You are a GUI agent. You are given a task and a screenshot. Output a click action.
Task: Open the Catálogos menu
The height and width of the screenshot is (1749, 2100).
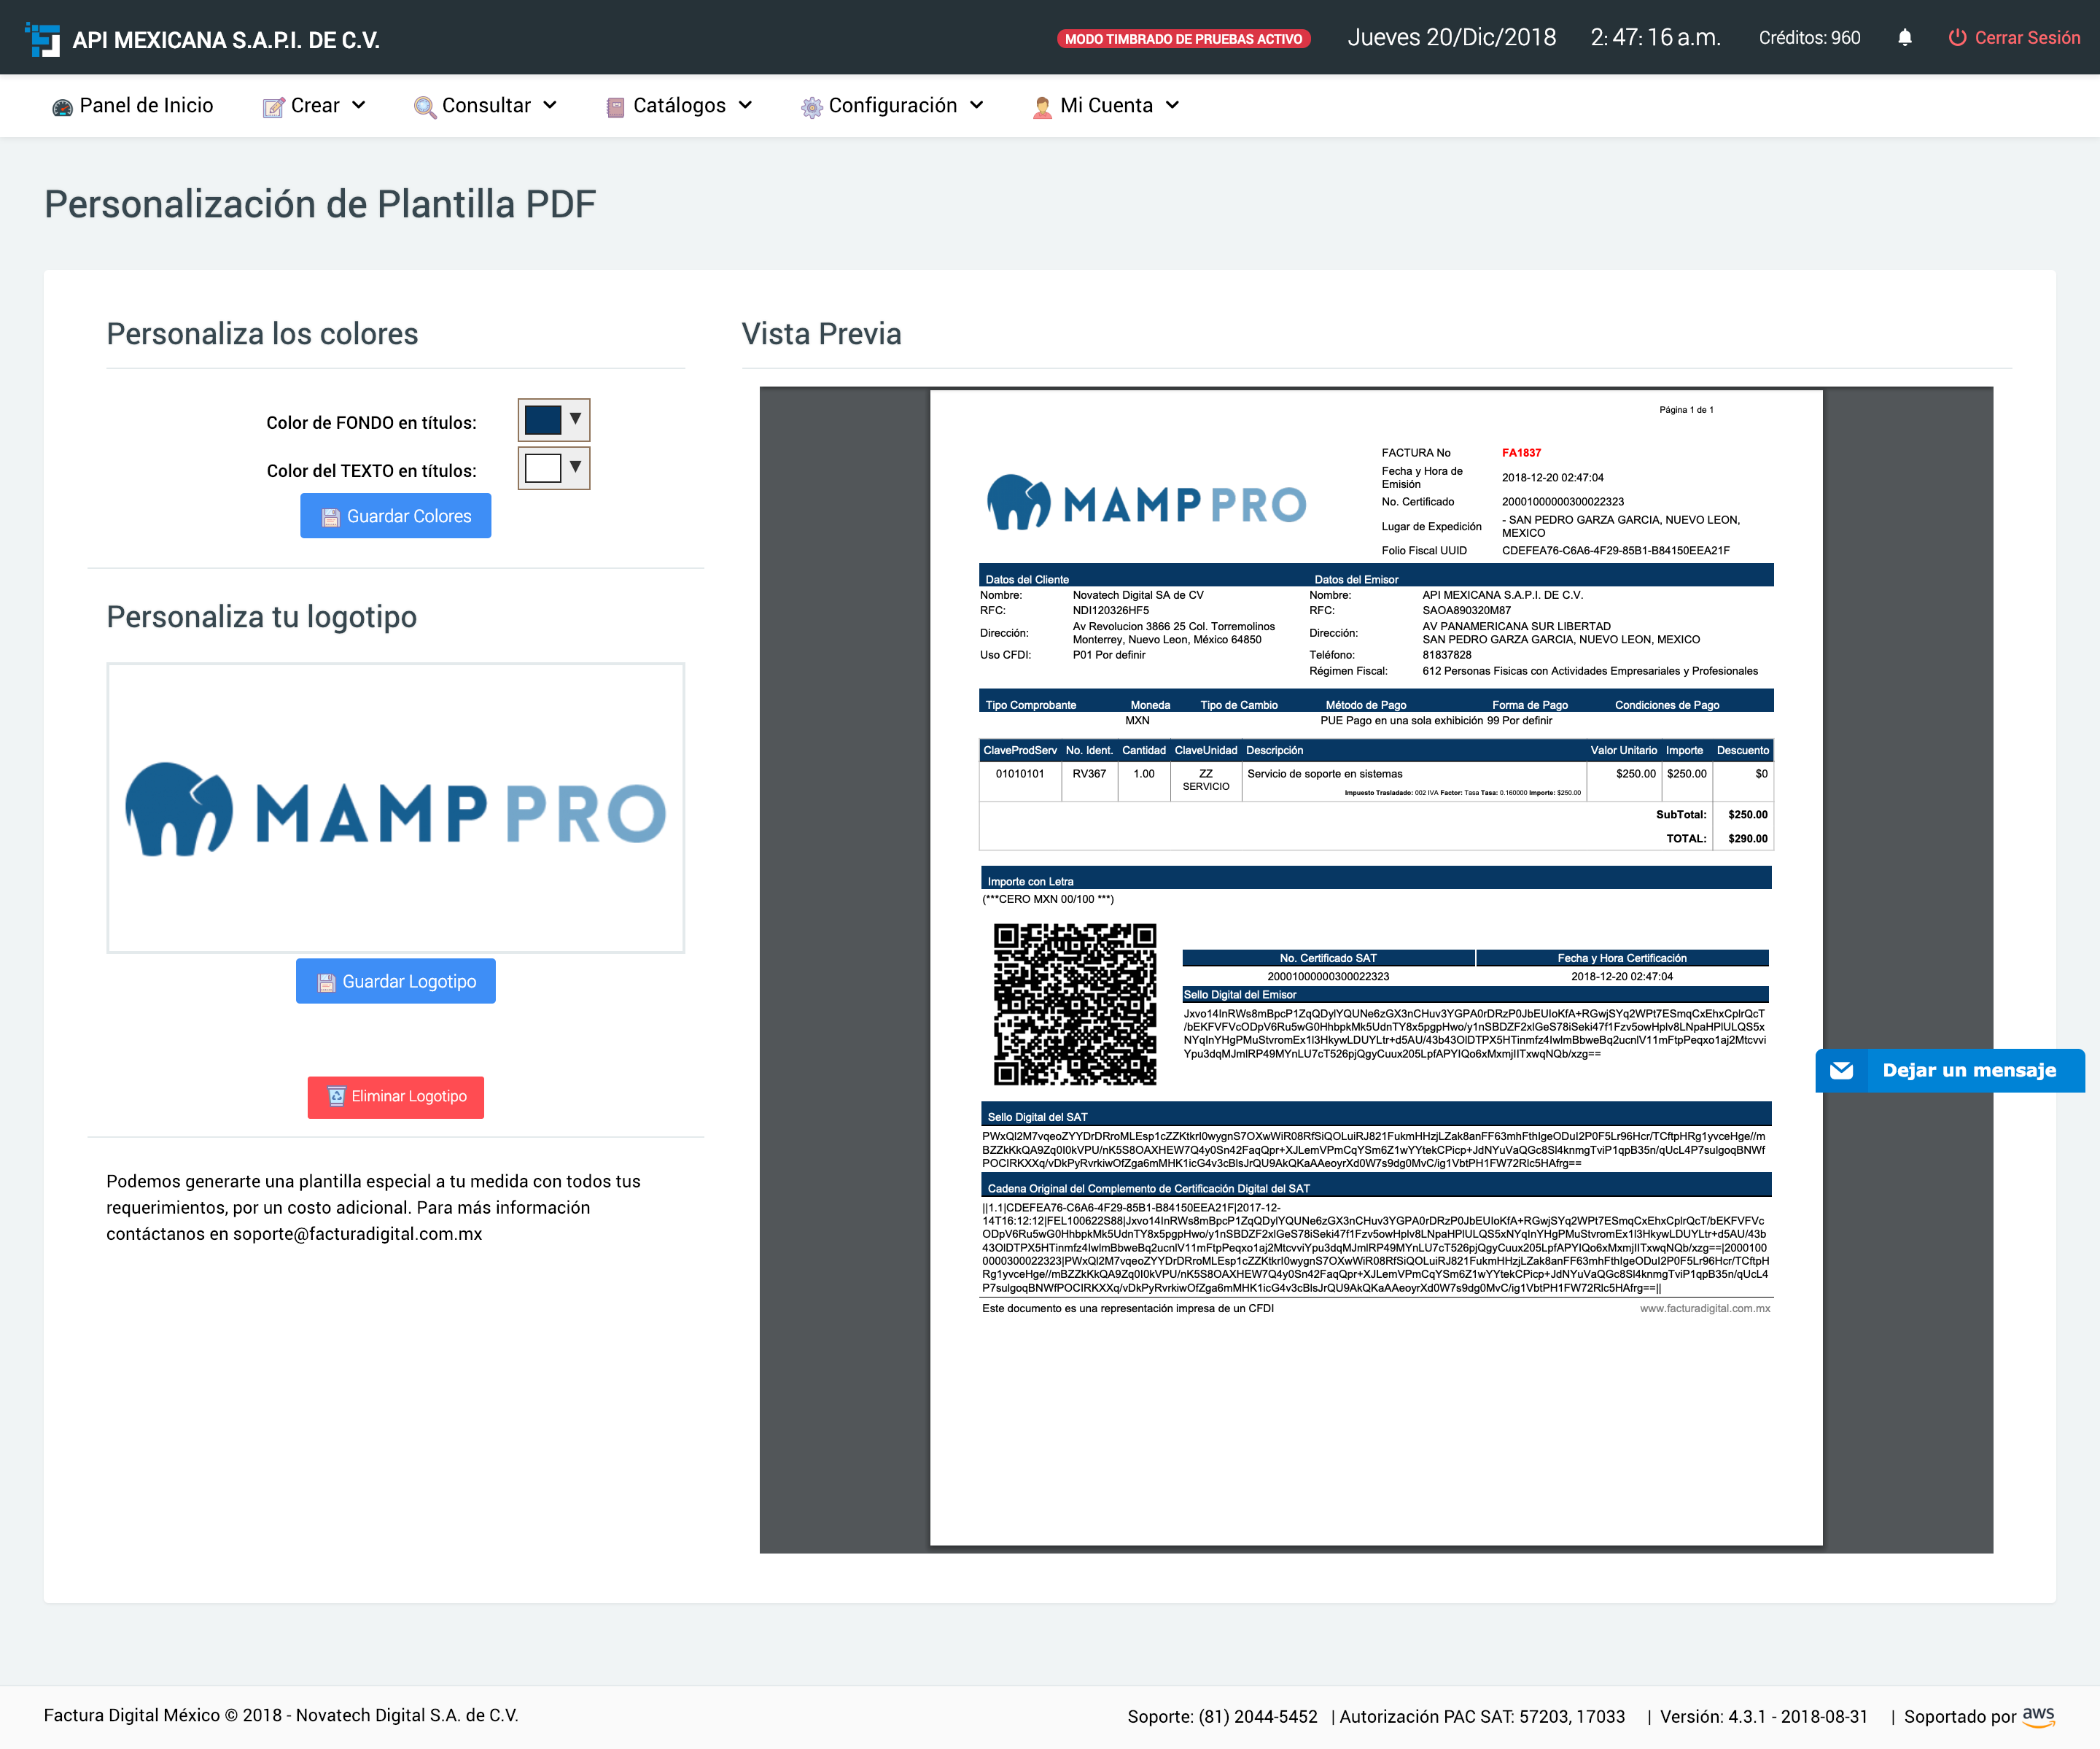(679, 106)
